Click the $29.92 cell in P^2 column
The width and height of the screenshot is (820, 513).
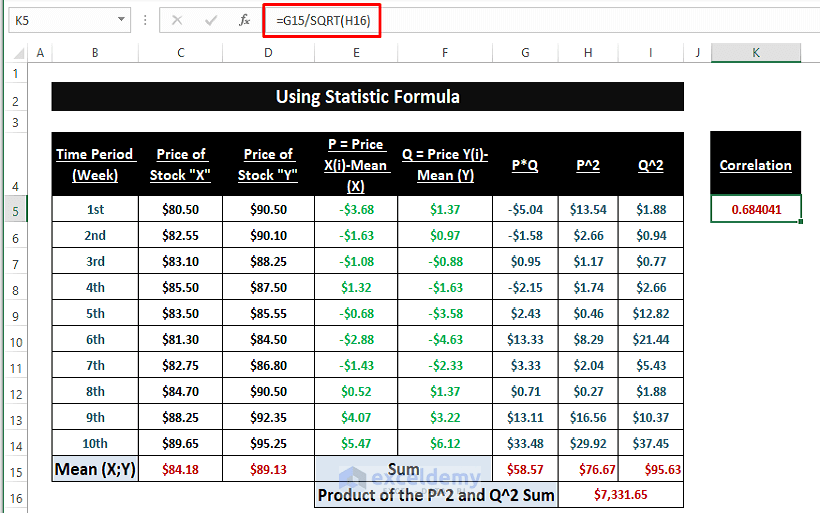pyautogui.click(x=588, y=443)
